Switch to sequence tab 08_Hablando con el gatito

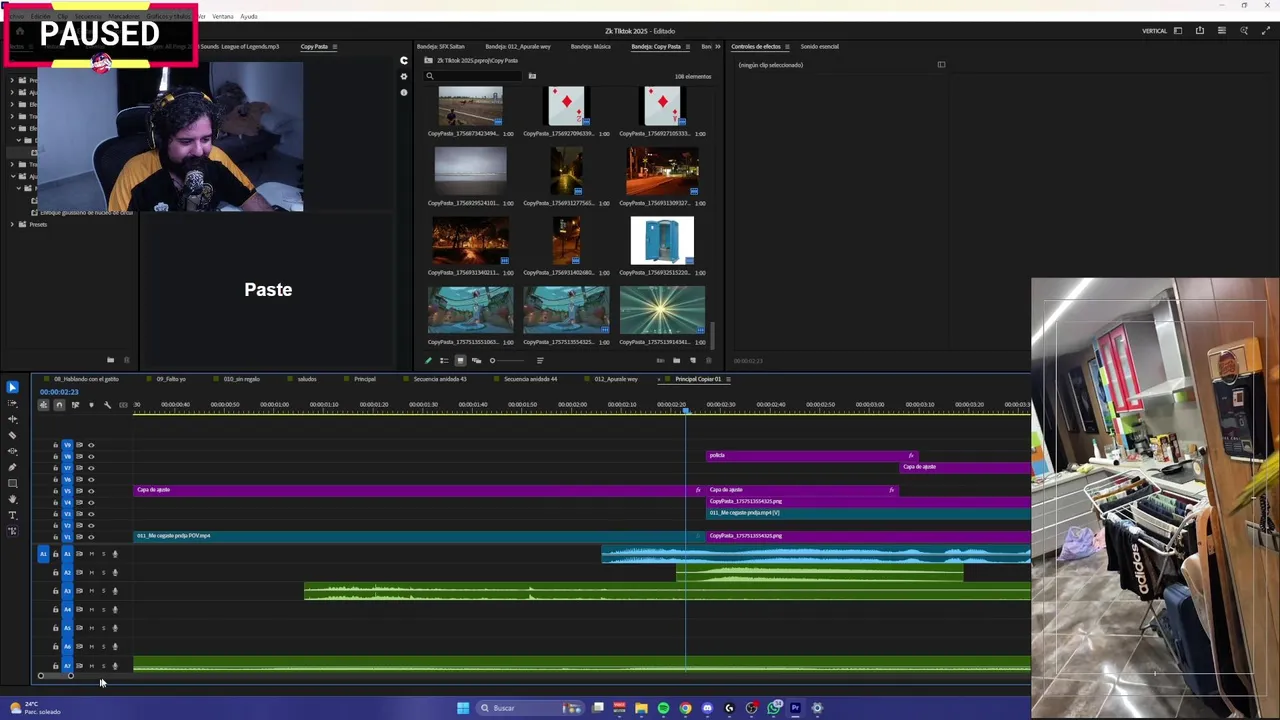pyautogui.click(x=85, y=379)
